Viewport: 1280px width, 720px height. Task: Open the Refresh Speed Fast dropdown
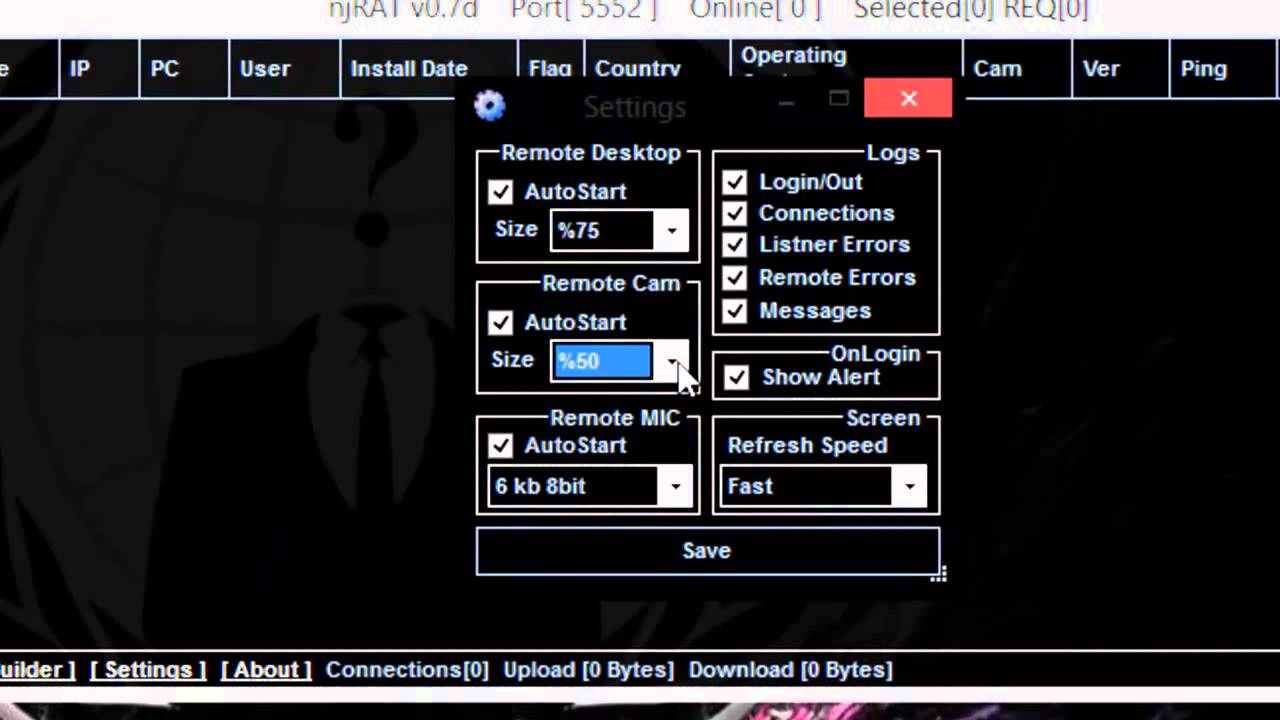point(823,486)
